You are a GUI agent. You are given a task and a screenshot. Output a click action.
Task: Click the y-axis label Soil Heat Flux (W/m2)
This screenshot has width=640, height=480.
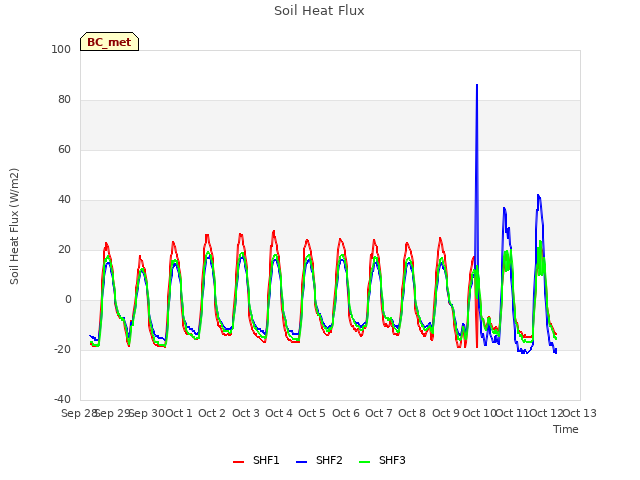(x=14, y=226)
